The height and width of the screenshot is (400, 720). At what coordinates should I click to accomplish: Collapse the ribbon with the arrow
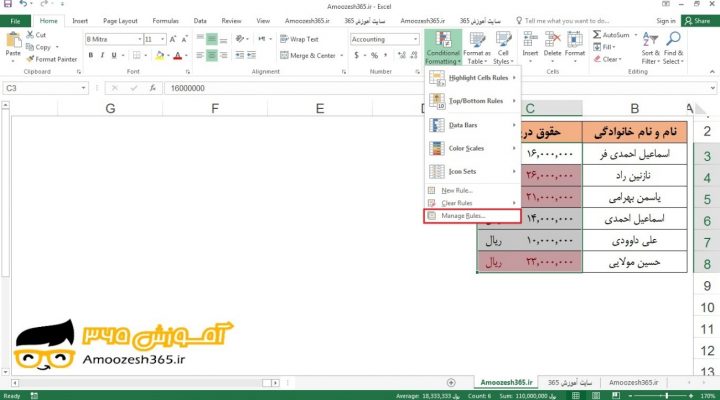tap(712, 72)
